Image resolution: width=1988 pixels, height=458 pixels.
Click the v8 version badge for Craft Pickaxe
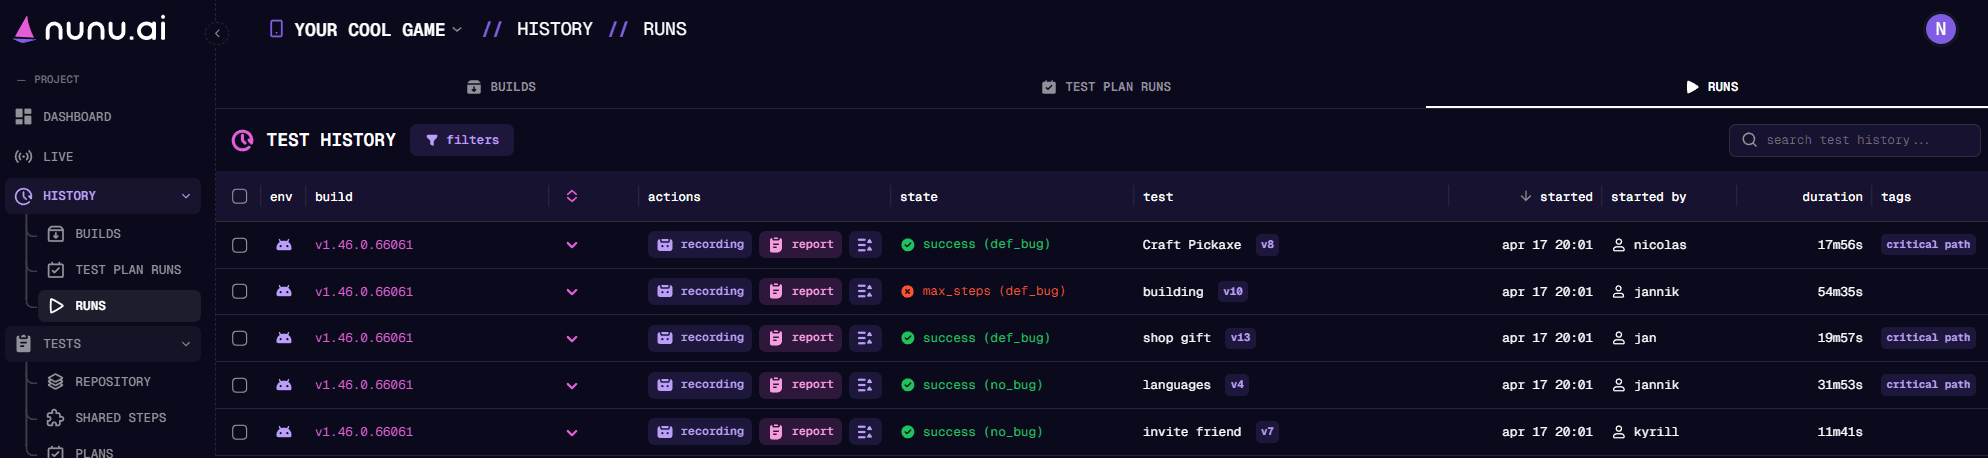click(1267, 245)
